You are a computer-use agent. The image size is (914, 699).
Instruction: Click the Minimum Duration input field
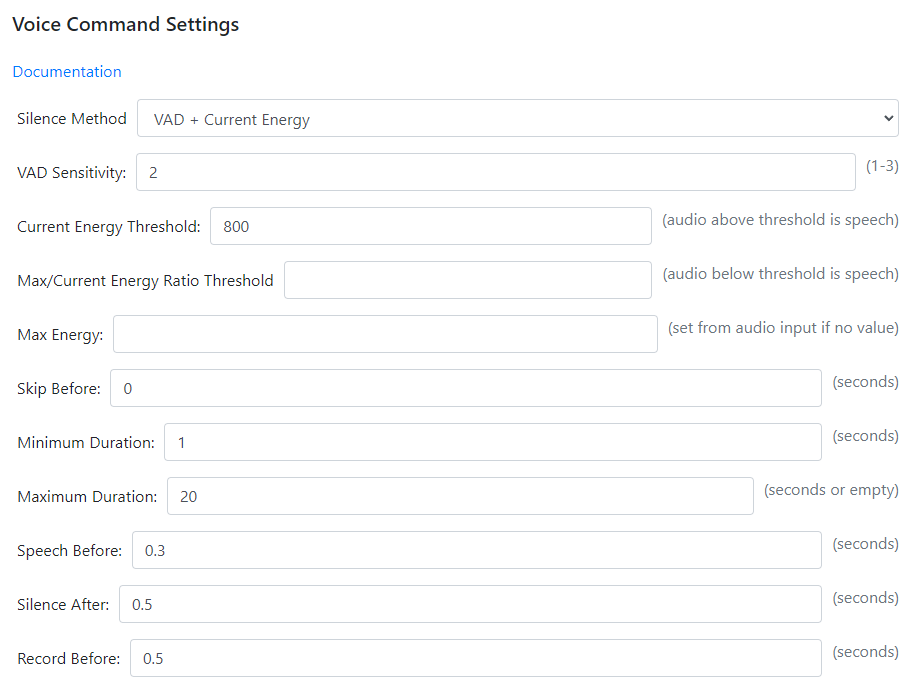493,442
